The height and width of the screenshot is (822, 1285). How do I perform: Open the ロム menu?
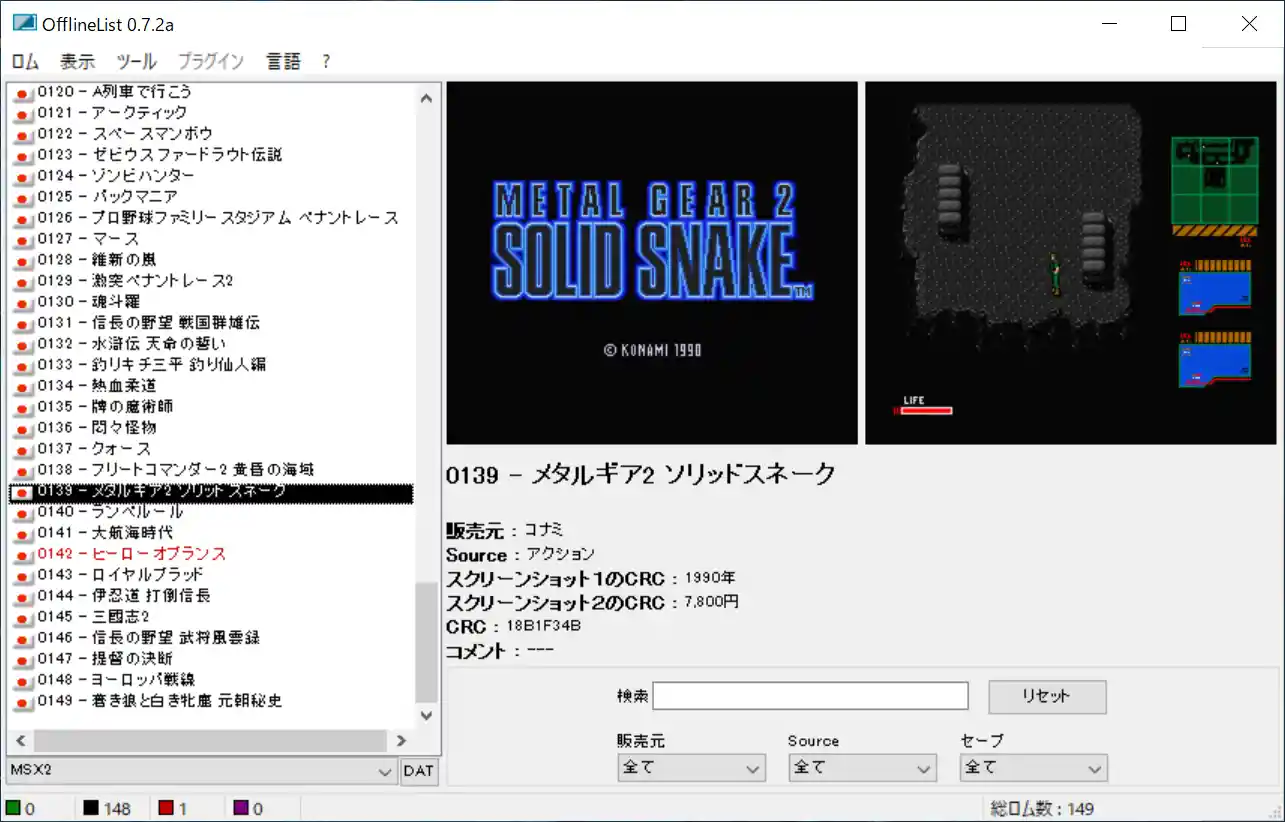25,61
